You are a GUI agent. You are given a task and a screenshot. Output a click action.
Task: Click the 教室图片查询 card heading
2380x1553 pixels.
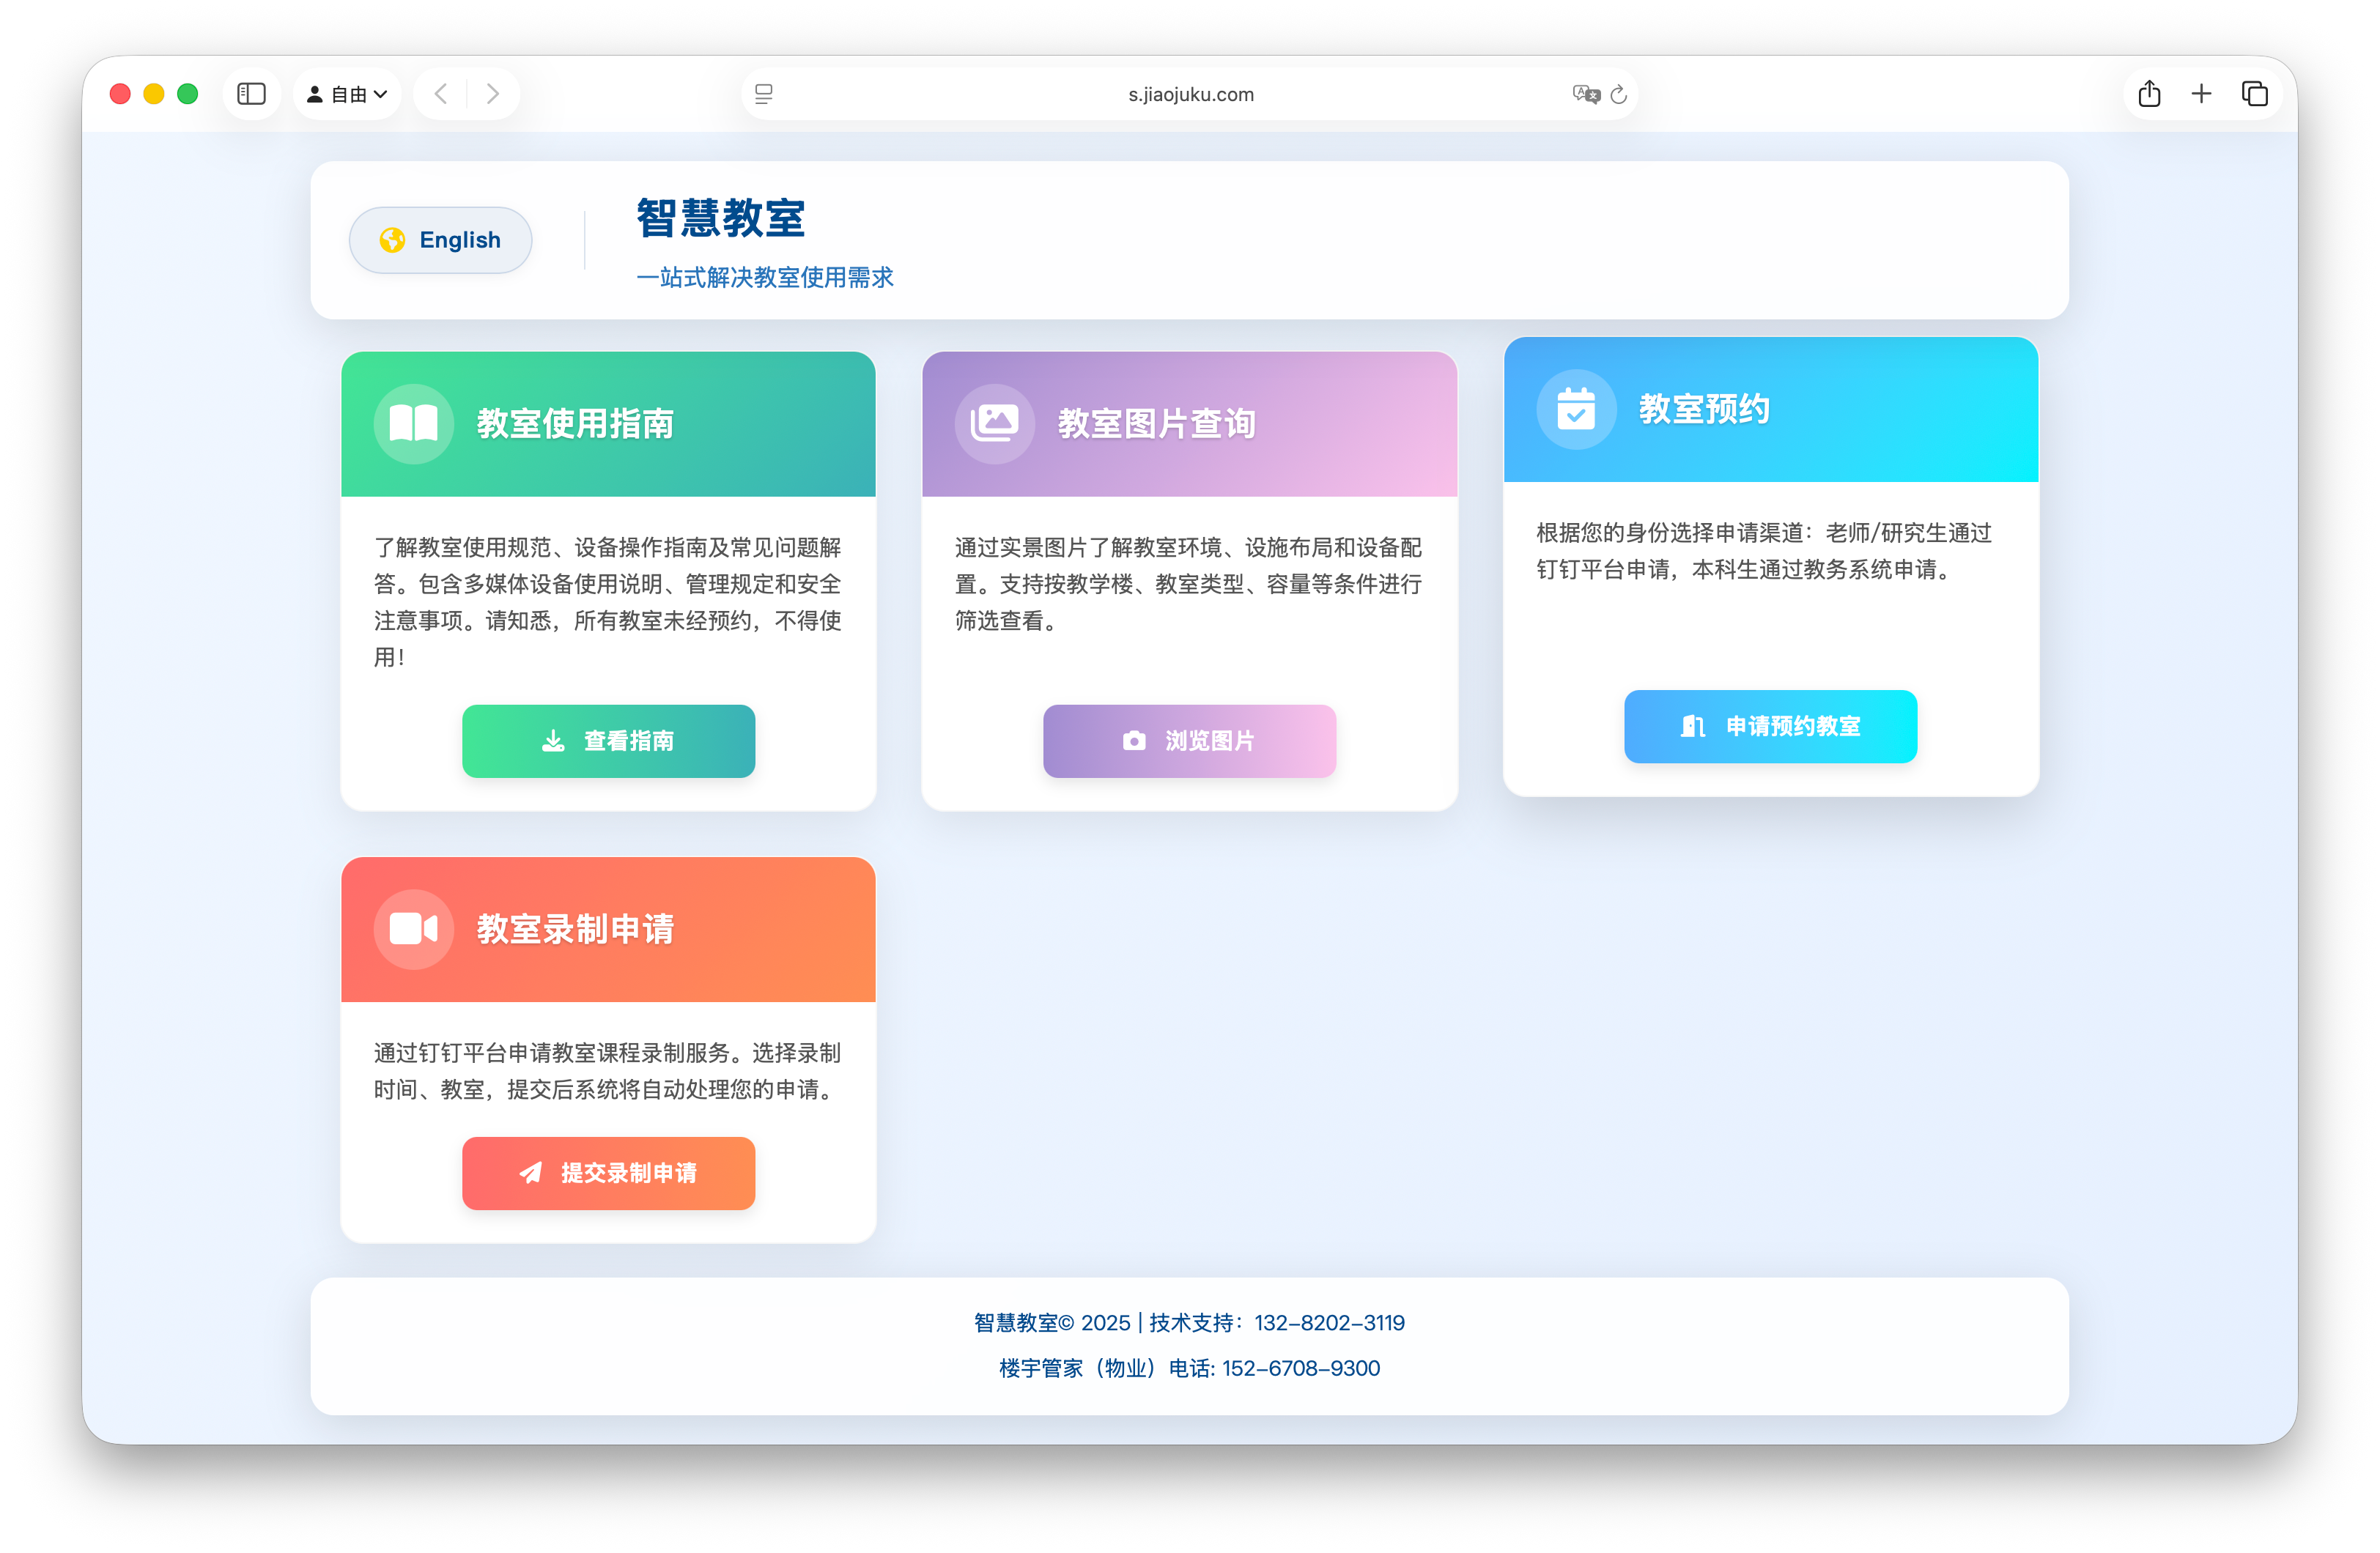pyautogui.click(x=1157, y=424)
